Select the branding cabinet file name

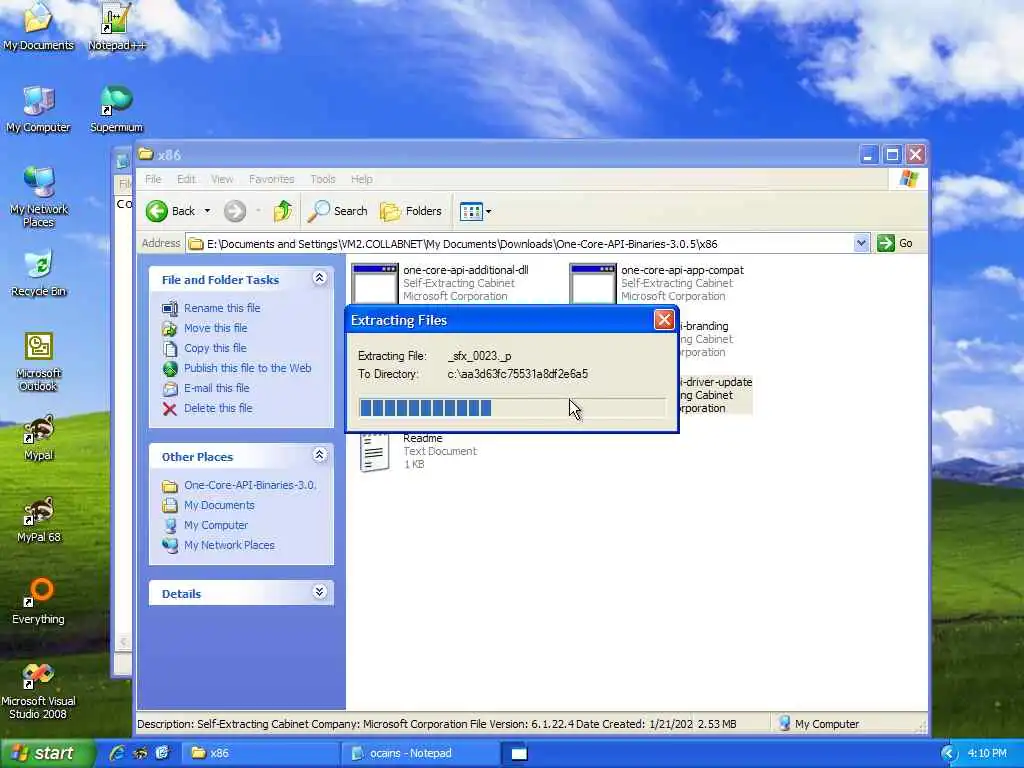click(x=704, y=326)
